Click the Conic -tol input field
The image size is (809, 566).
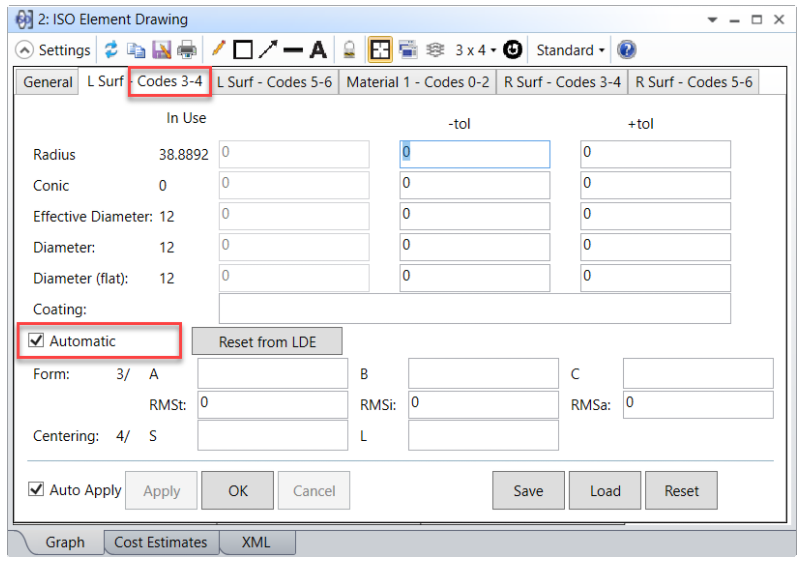[475, 185]
